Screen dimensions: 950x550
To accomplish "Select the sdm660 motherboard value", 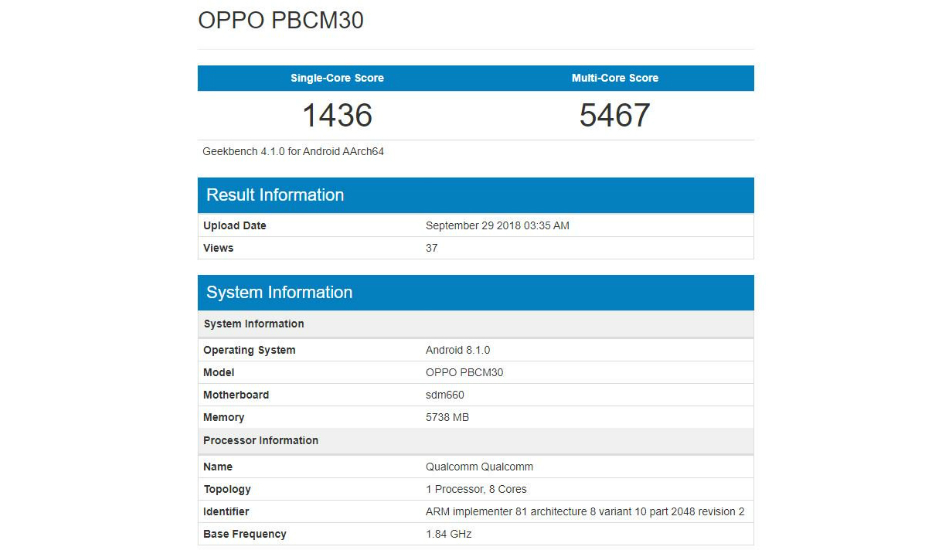I will 445,395.
